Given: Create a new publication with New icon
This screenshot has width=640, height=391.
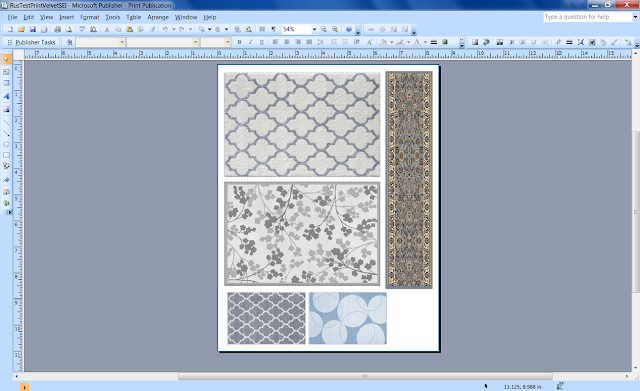Looking at the screenshot, I should pos(10,29).
